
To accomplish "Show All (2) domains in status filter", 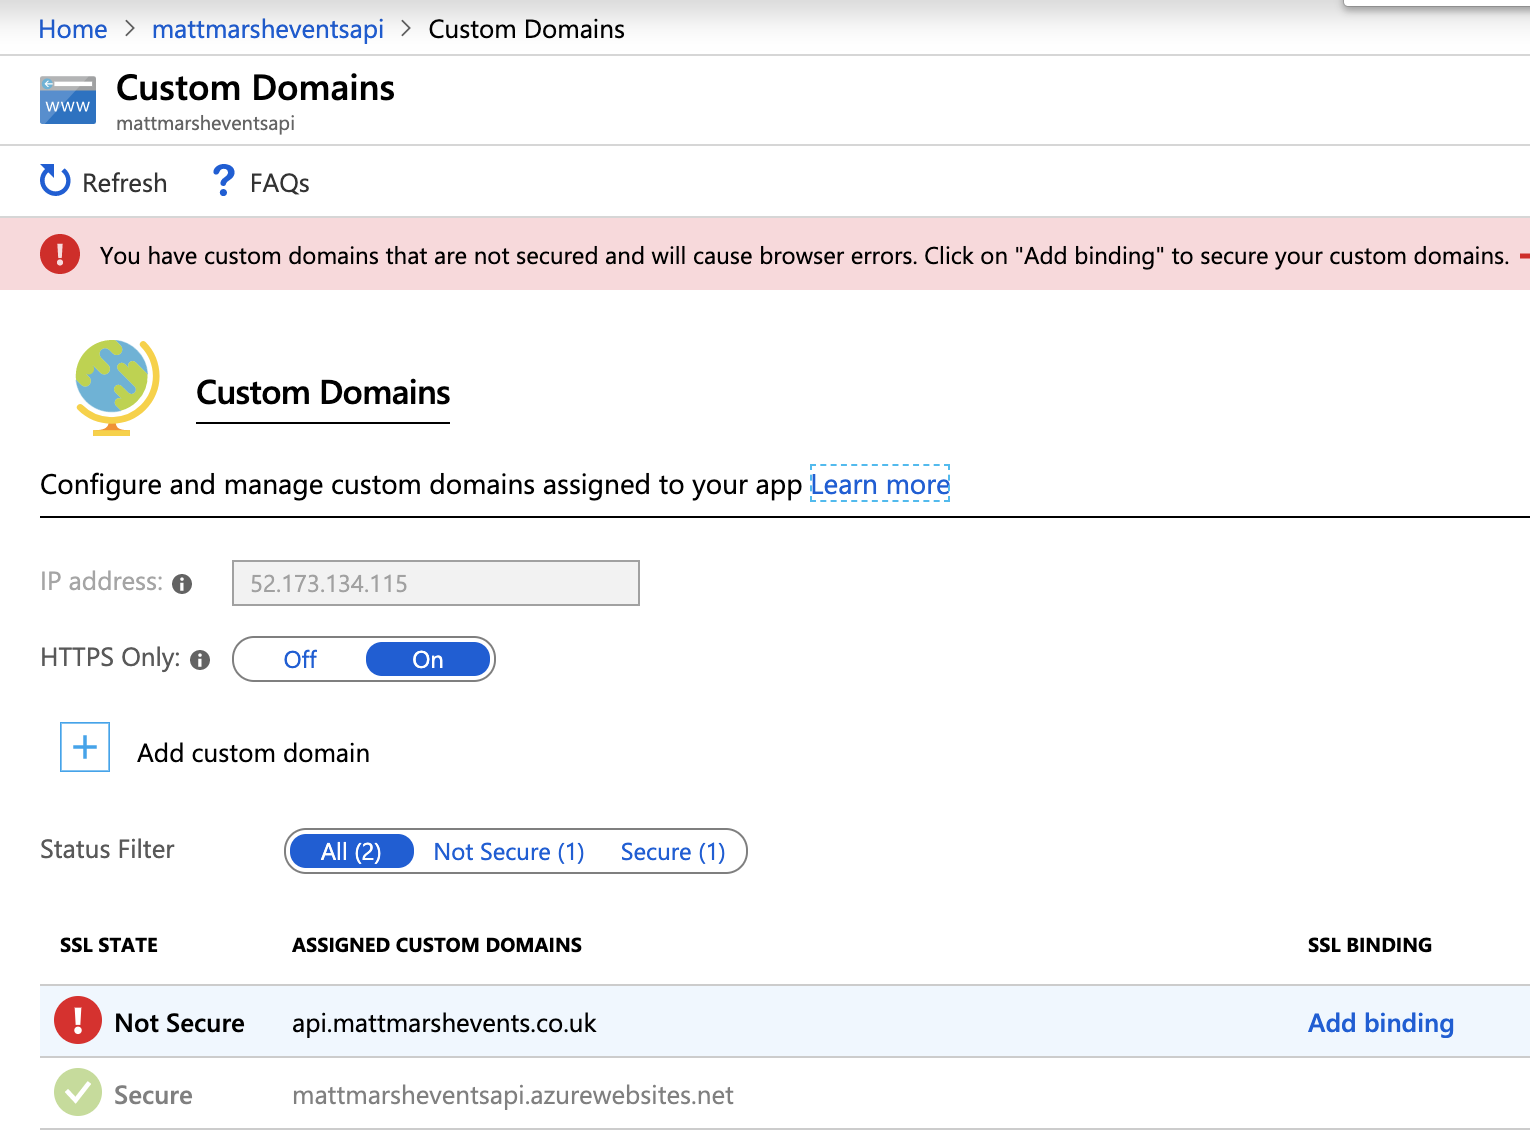I will (351, 852).
